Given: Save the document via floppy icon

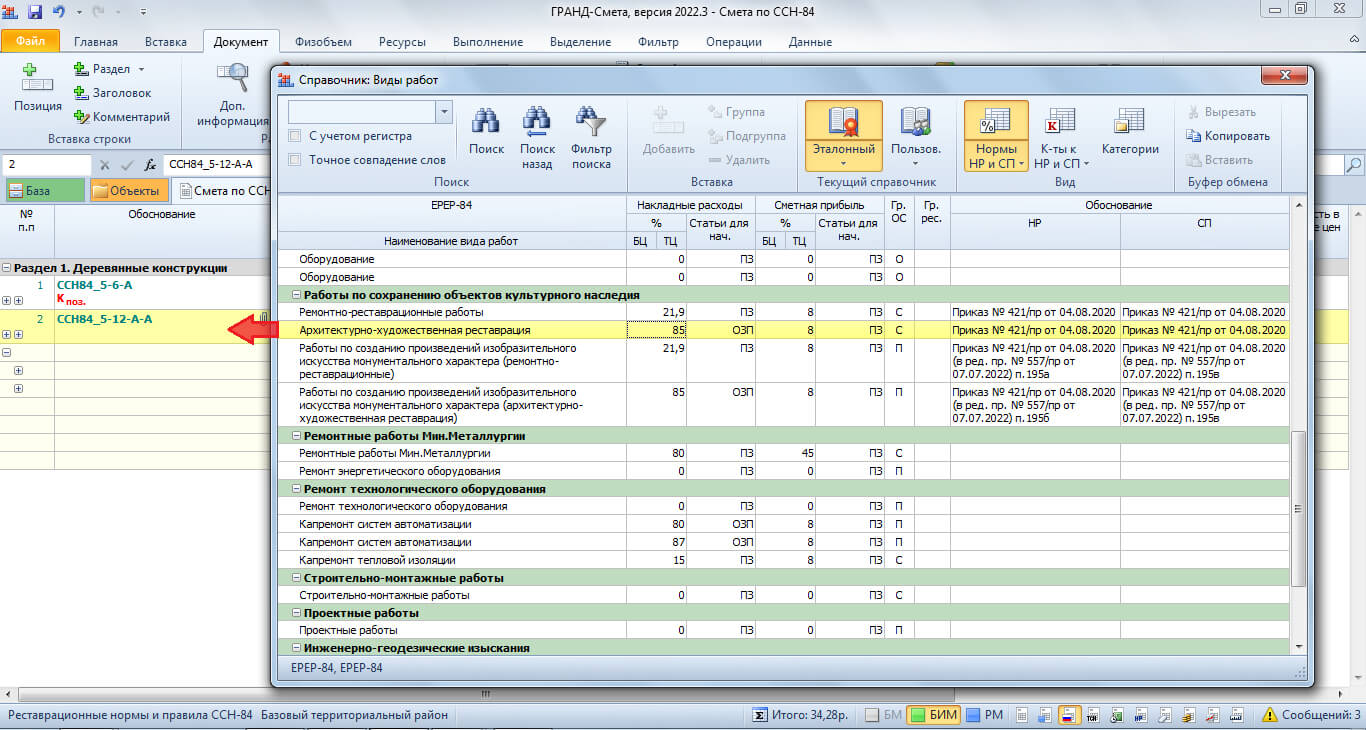Looking at the screenshot, I should [x=35, y=12].
